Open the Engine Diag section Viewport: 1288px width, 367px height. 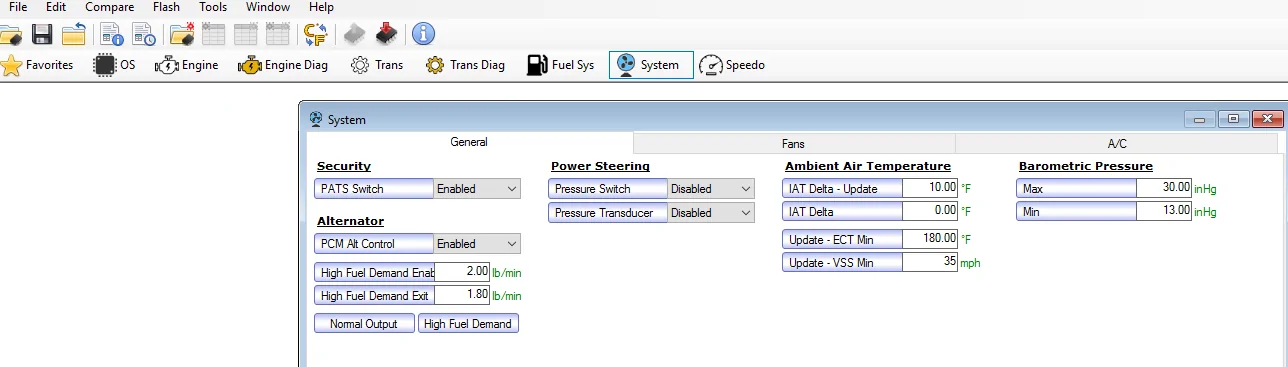283,65
